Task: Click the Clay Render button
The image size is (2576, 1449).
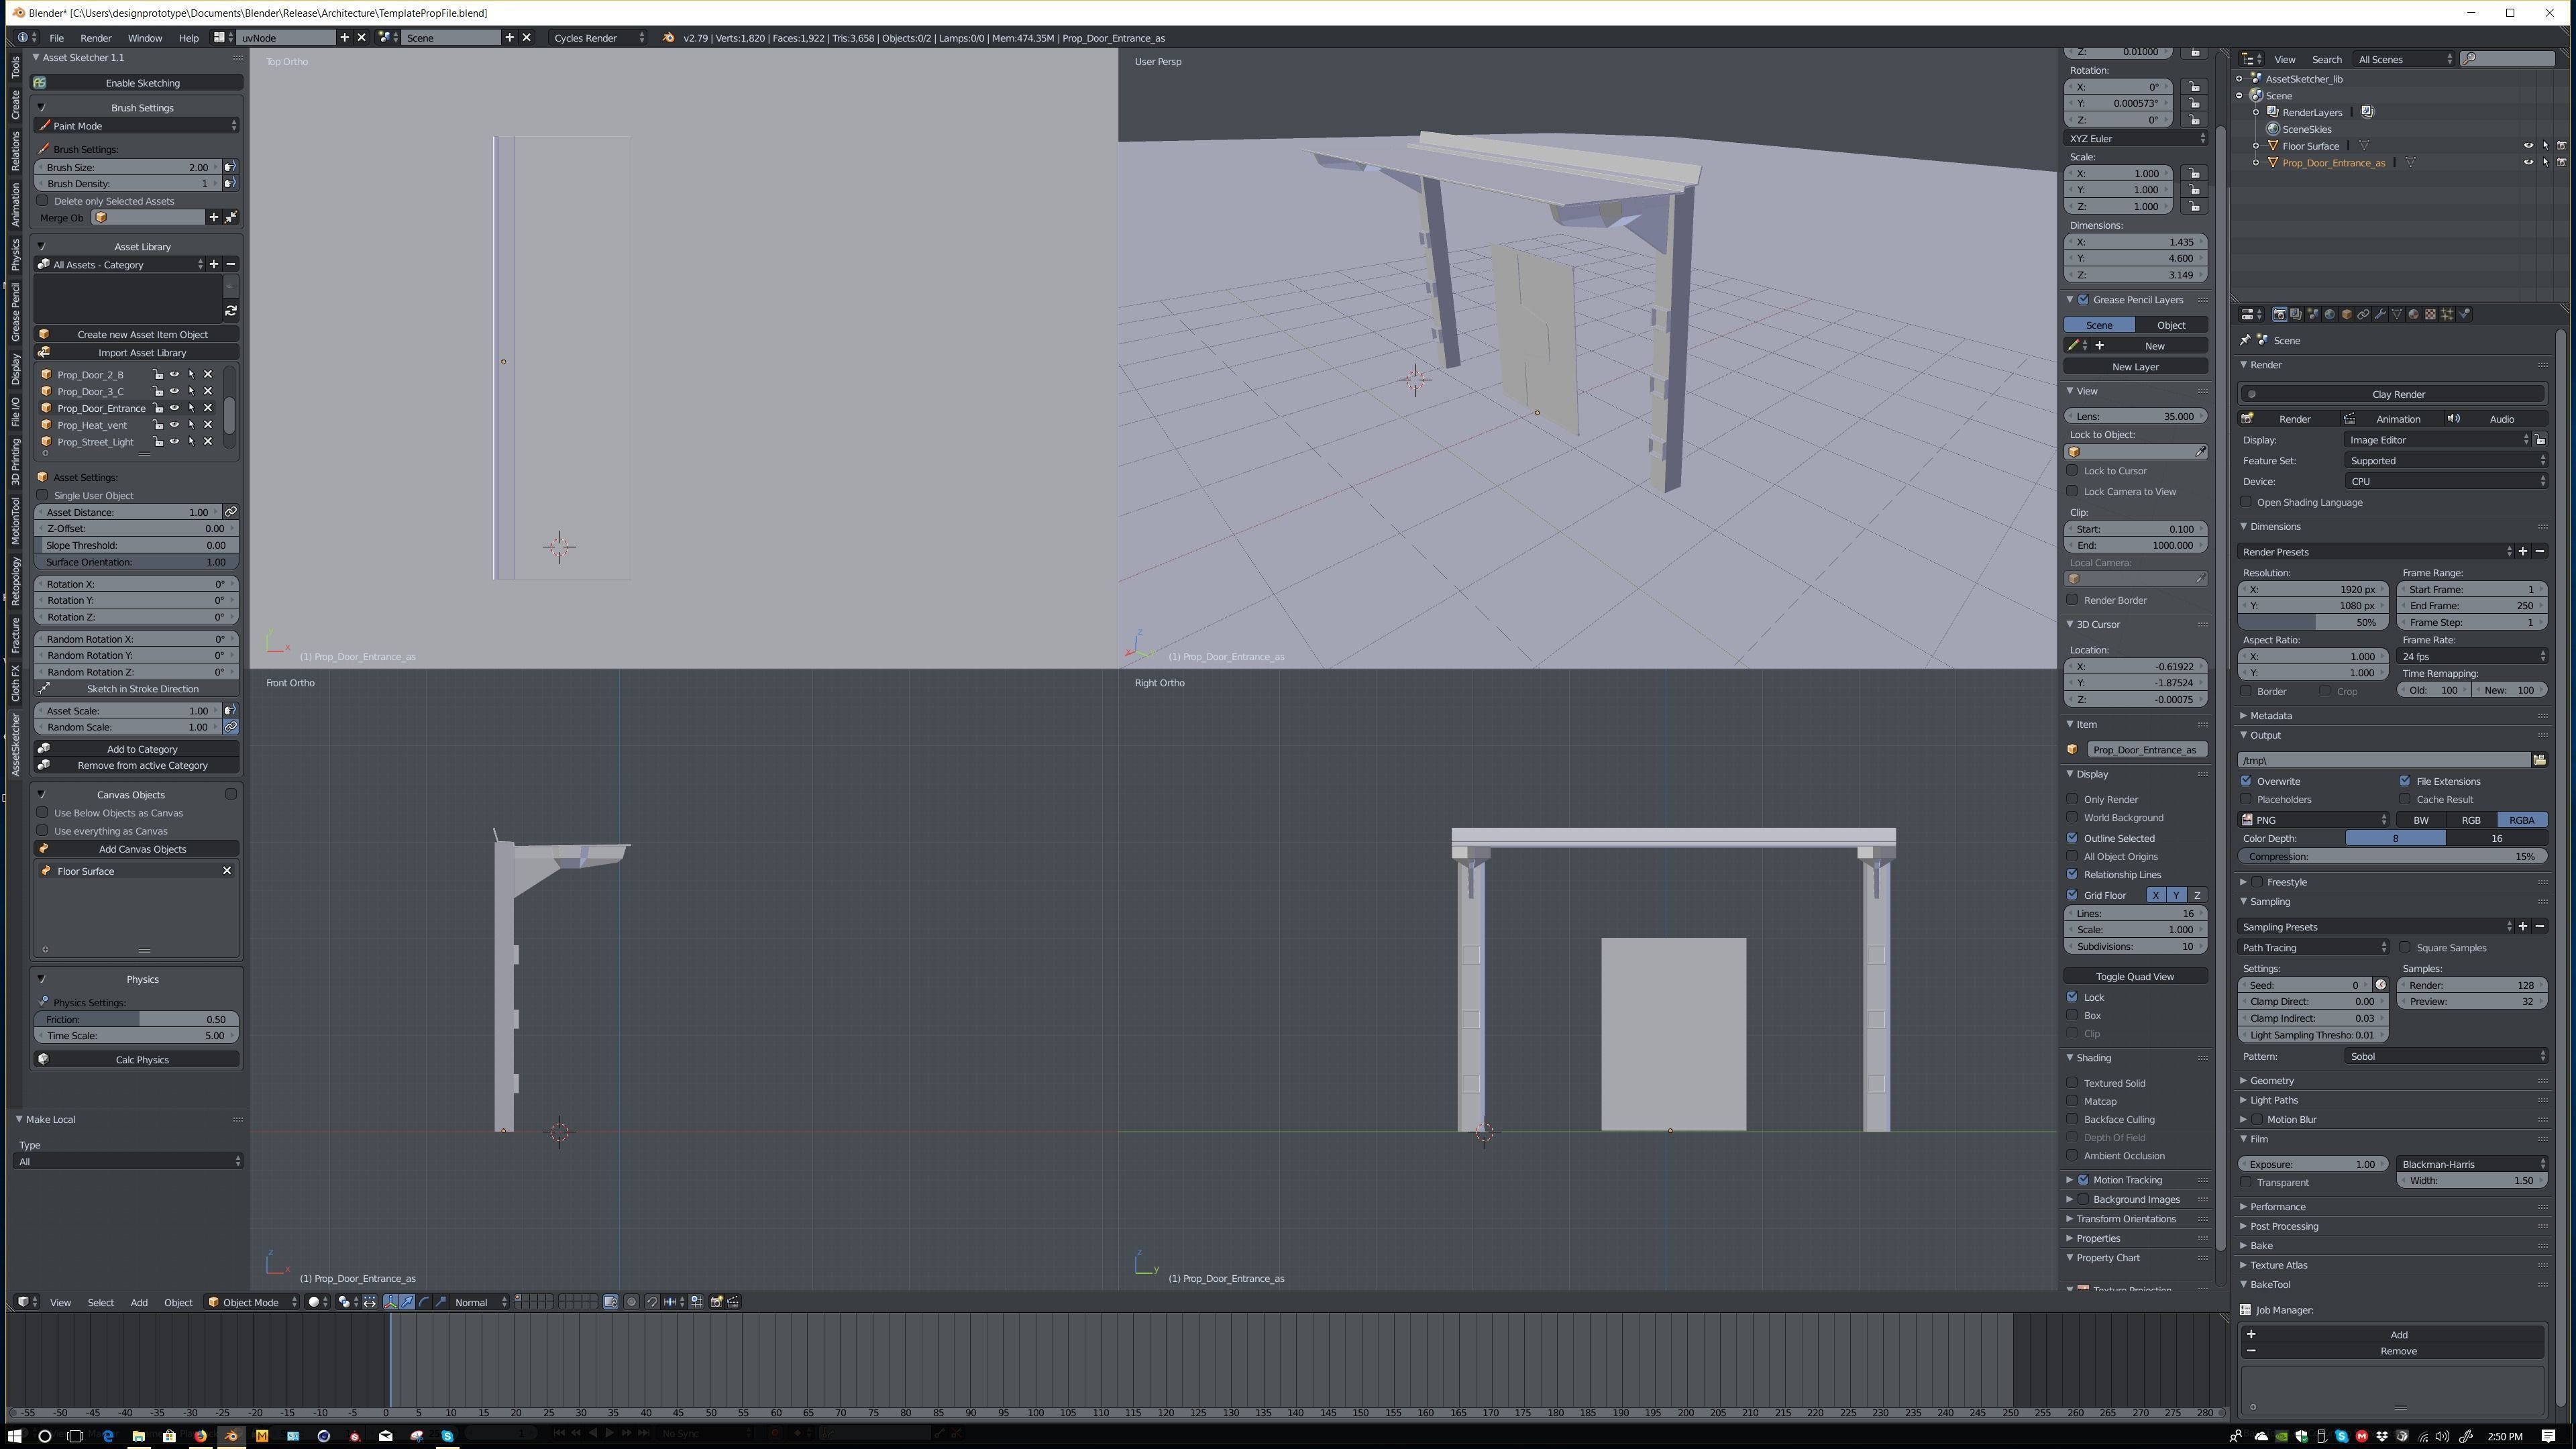Action: click(2392, 394)
